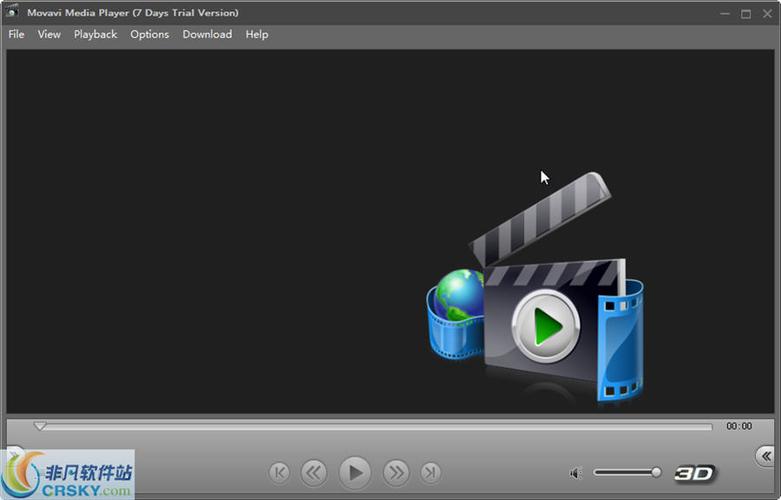Open the View menu
The image size is (781, 500).
tap(49, 34)
